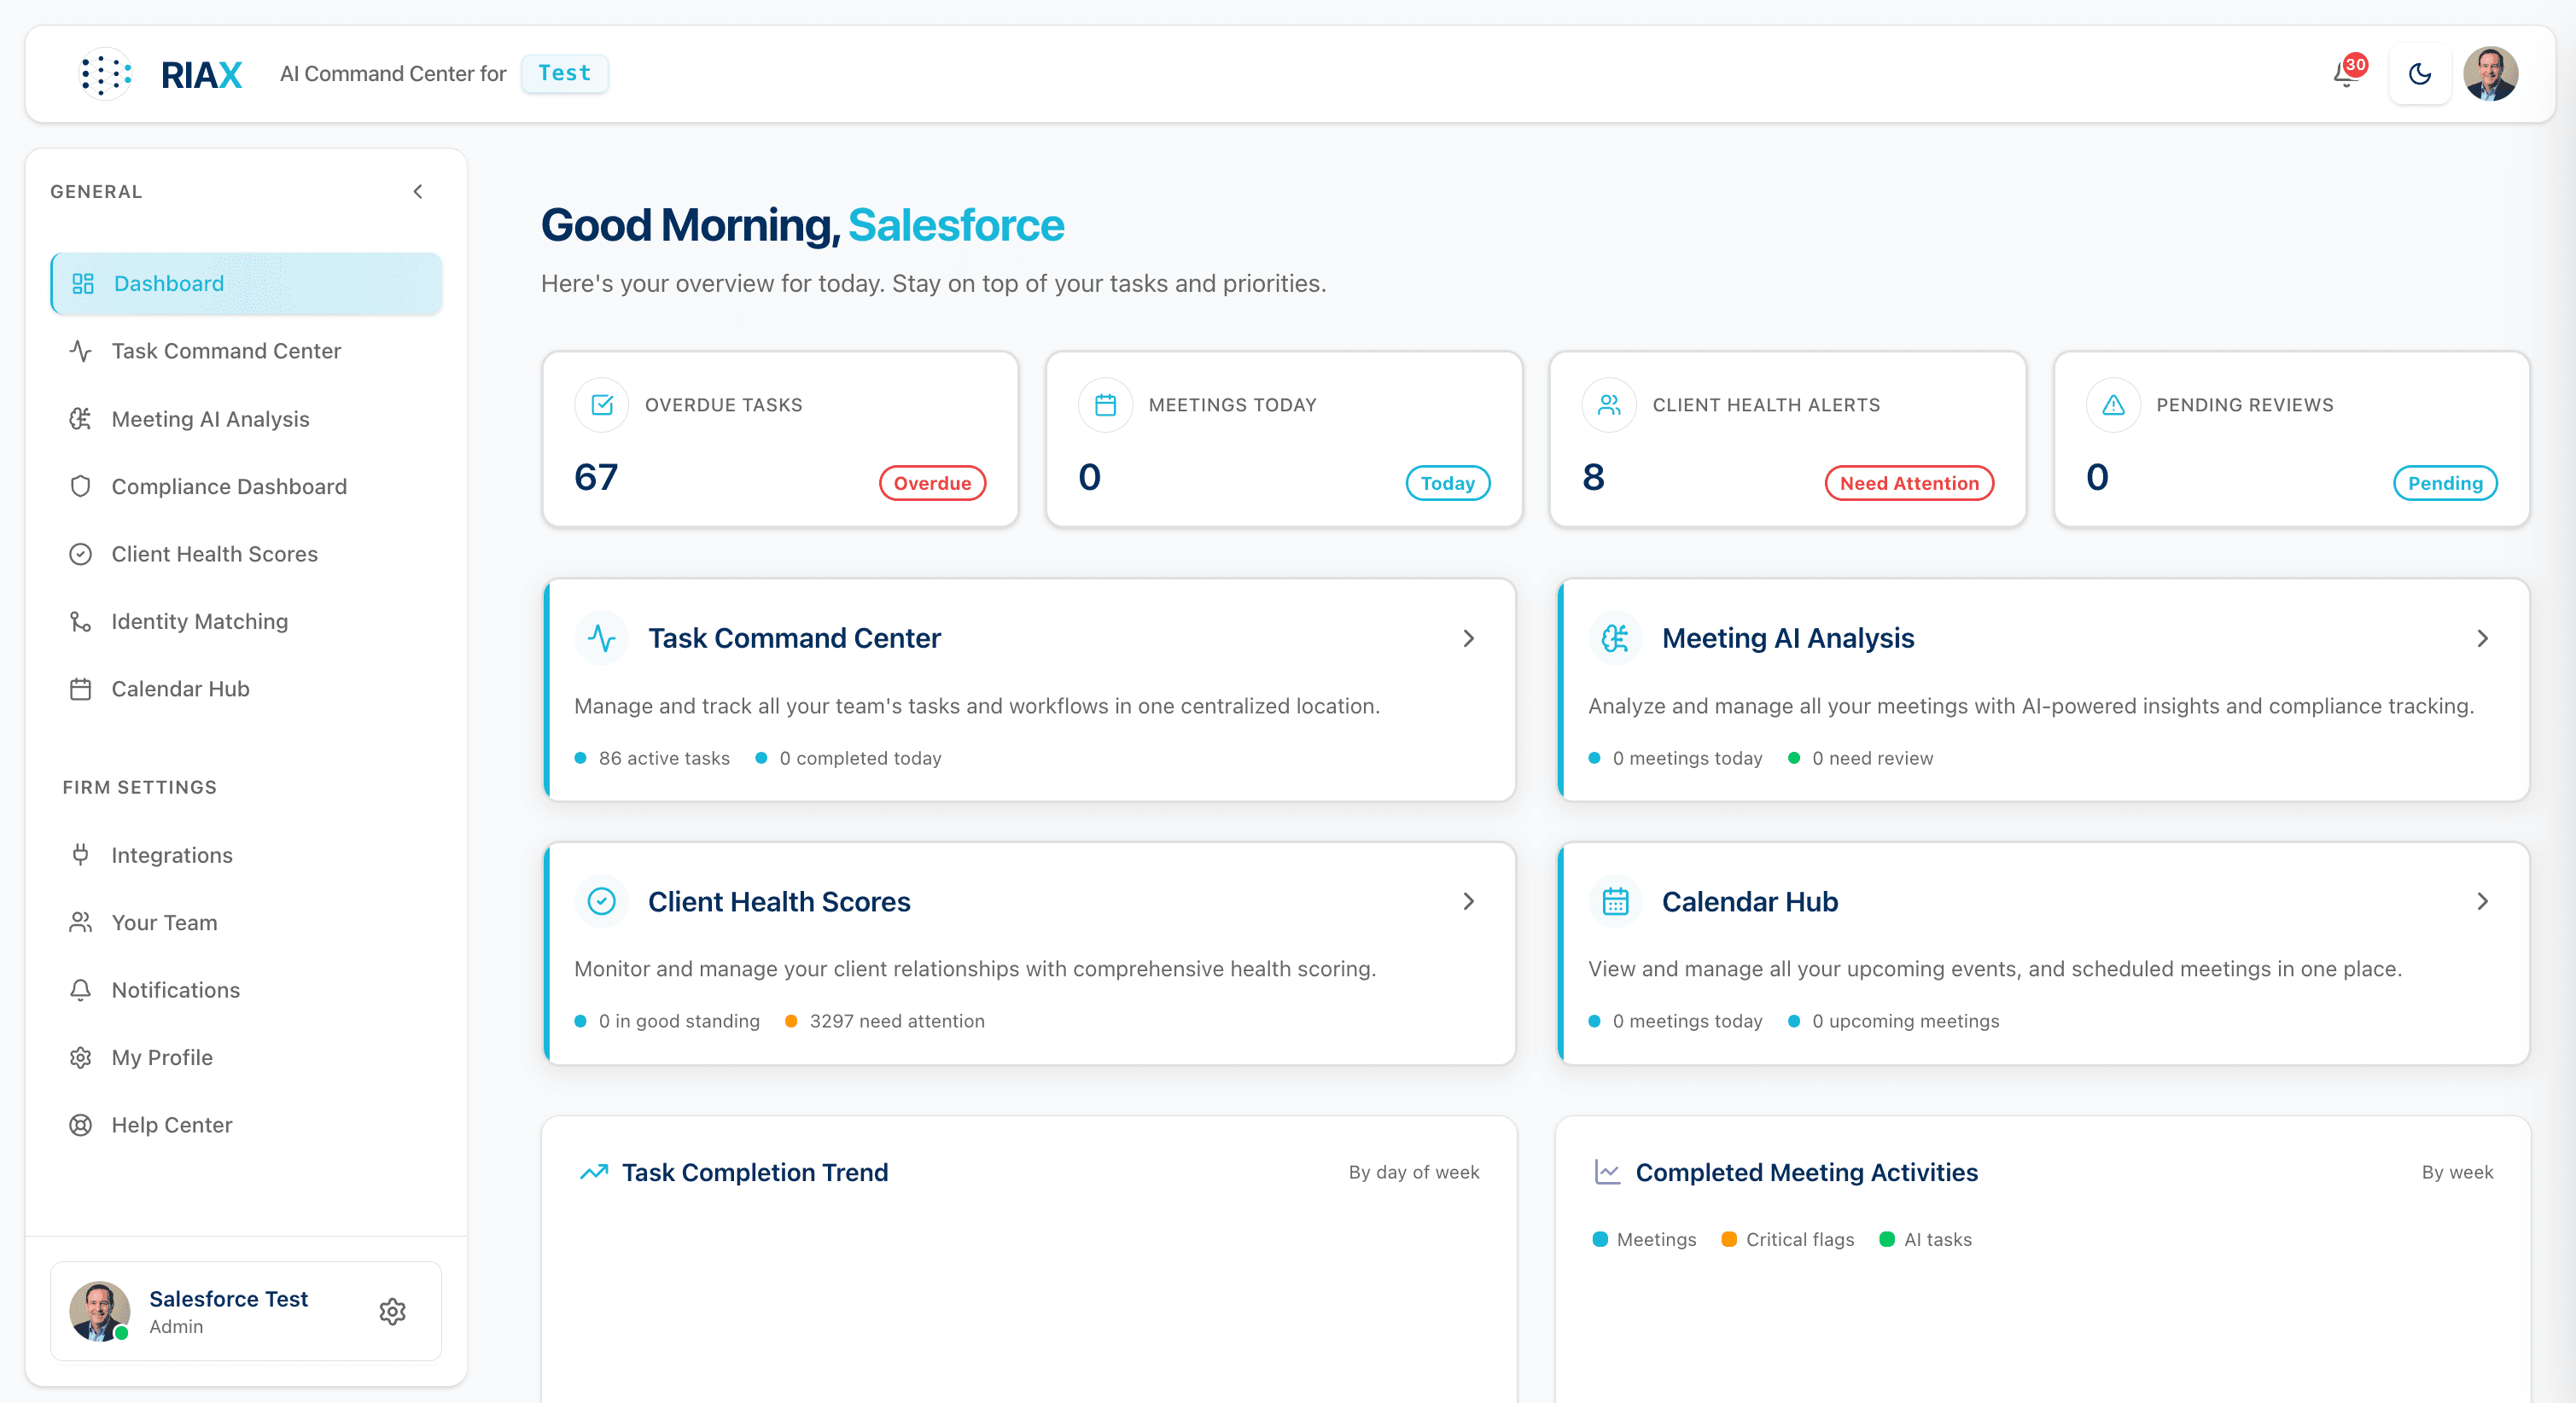Screen dimensions: 2576x1403
Task: Click the pulse icon on Task Command Center card
Action: (x=602, y=638)
